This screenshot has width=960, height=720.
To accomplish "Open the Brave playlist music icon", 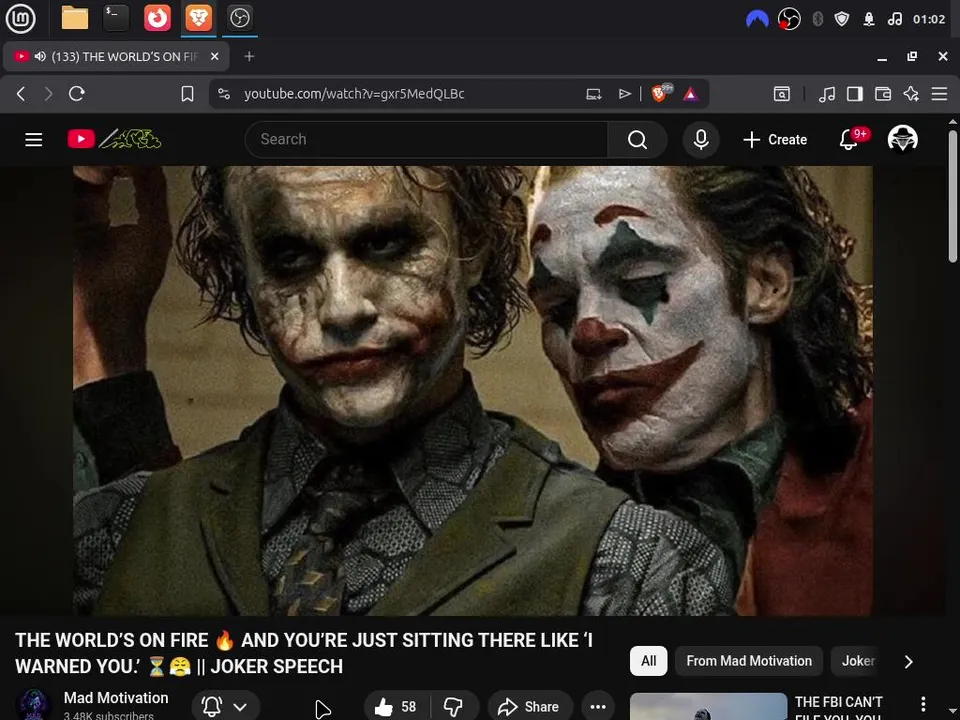I will pos(827,94).
